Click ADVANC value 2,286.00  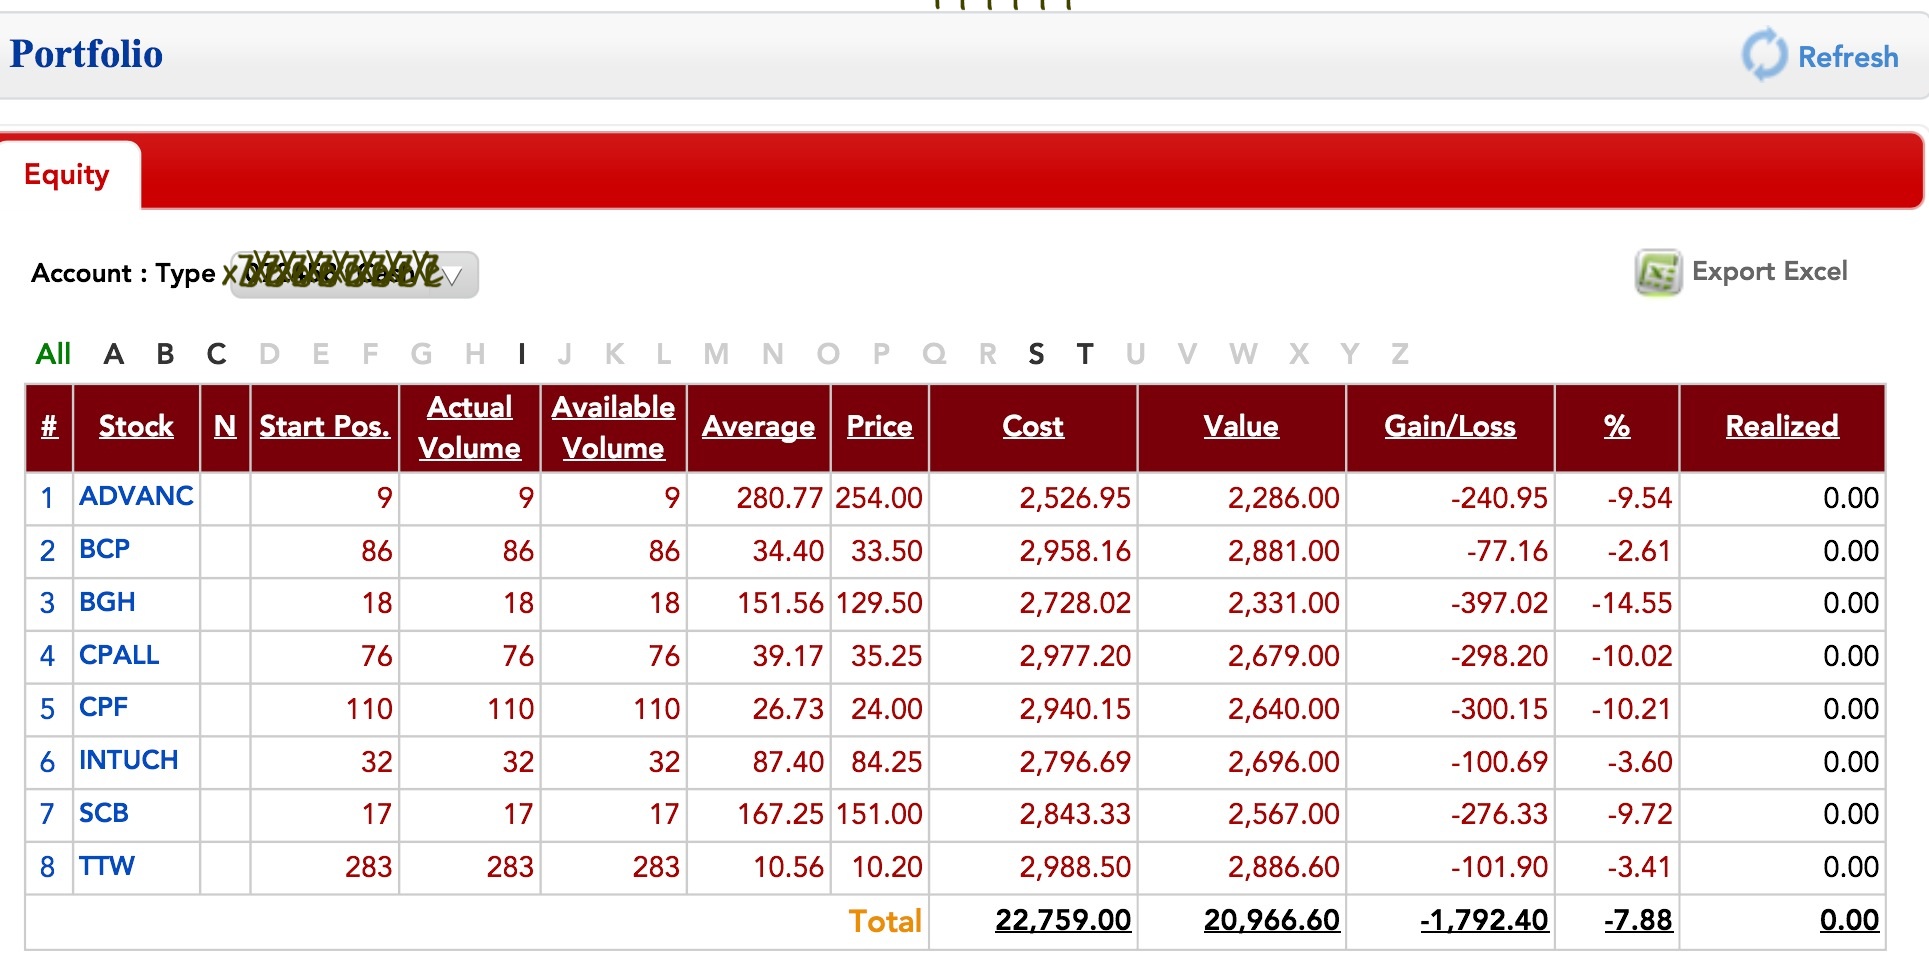click(1284, 498)
